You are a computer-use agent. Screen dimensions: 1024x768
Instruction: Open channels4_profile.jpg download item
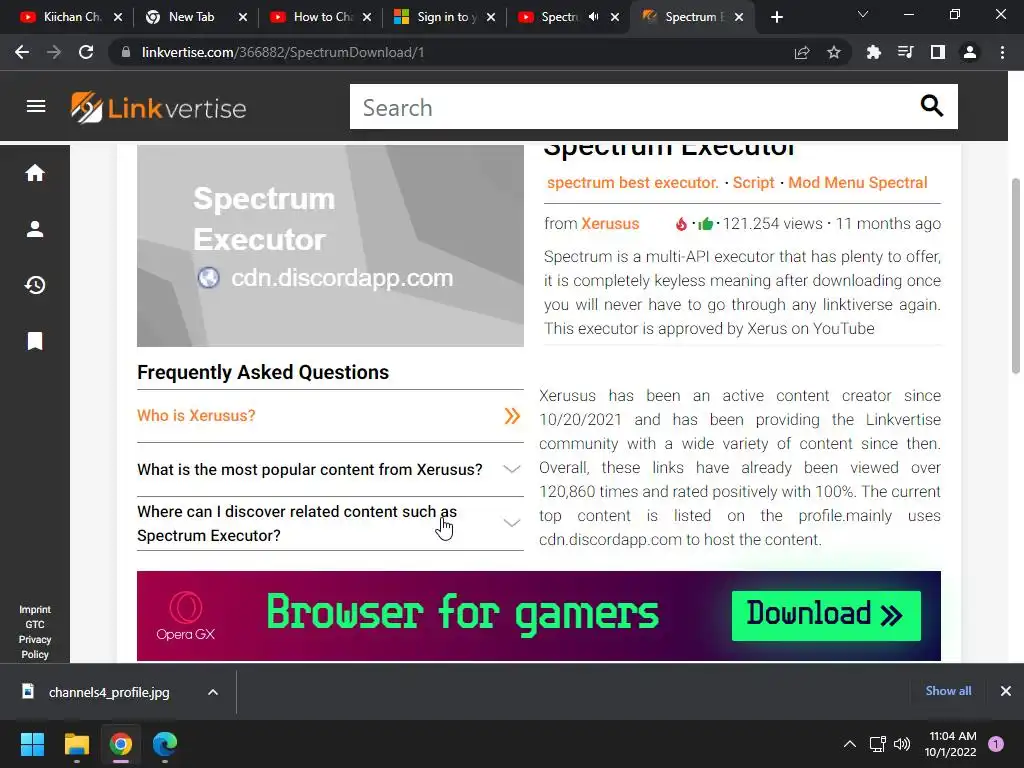(108, 692)
